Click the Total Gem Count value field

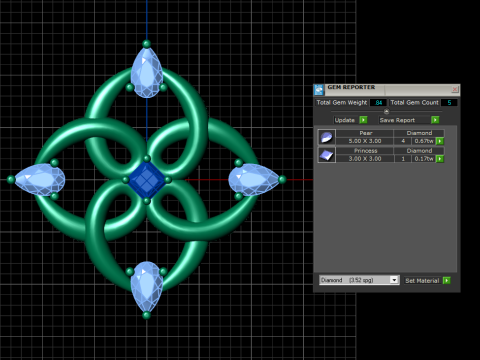click(x=449, y=103)
